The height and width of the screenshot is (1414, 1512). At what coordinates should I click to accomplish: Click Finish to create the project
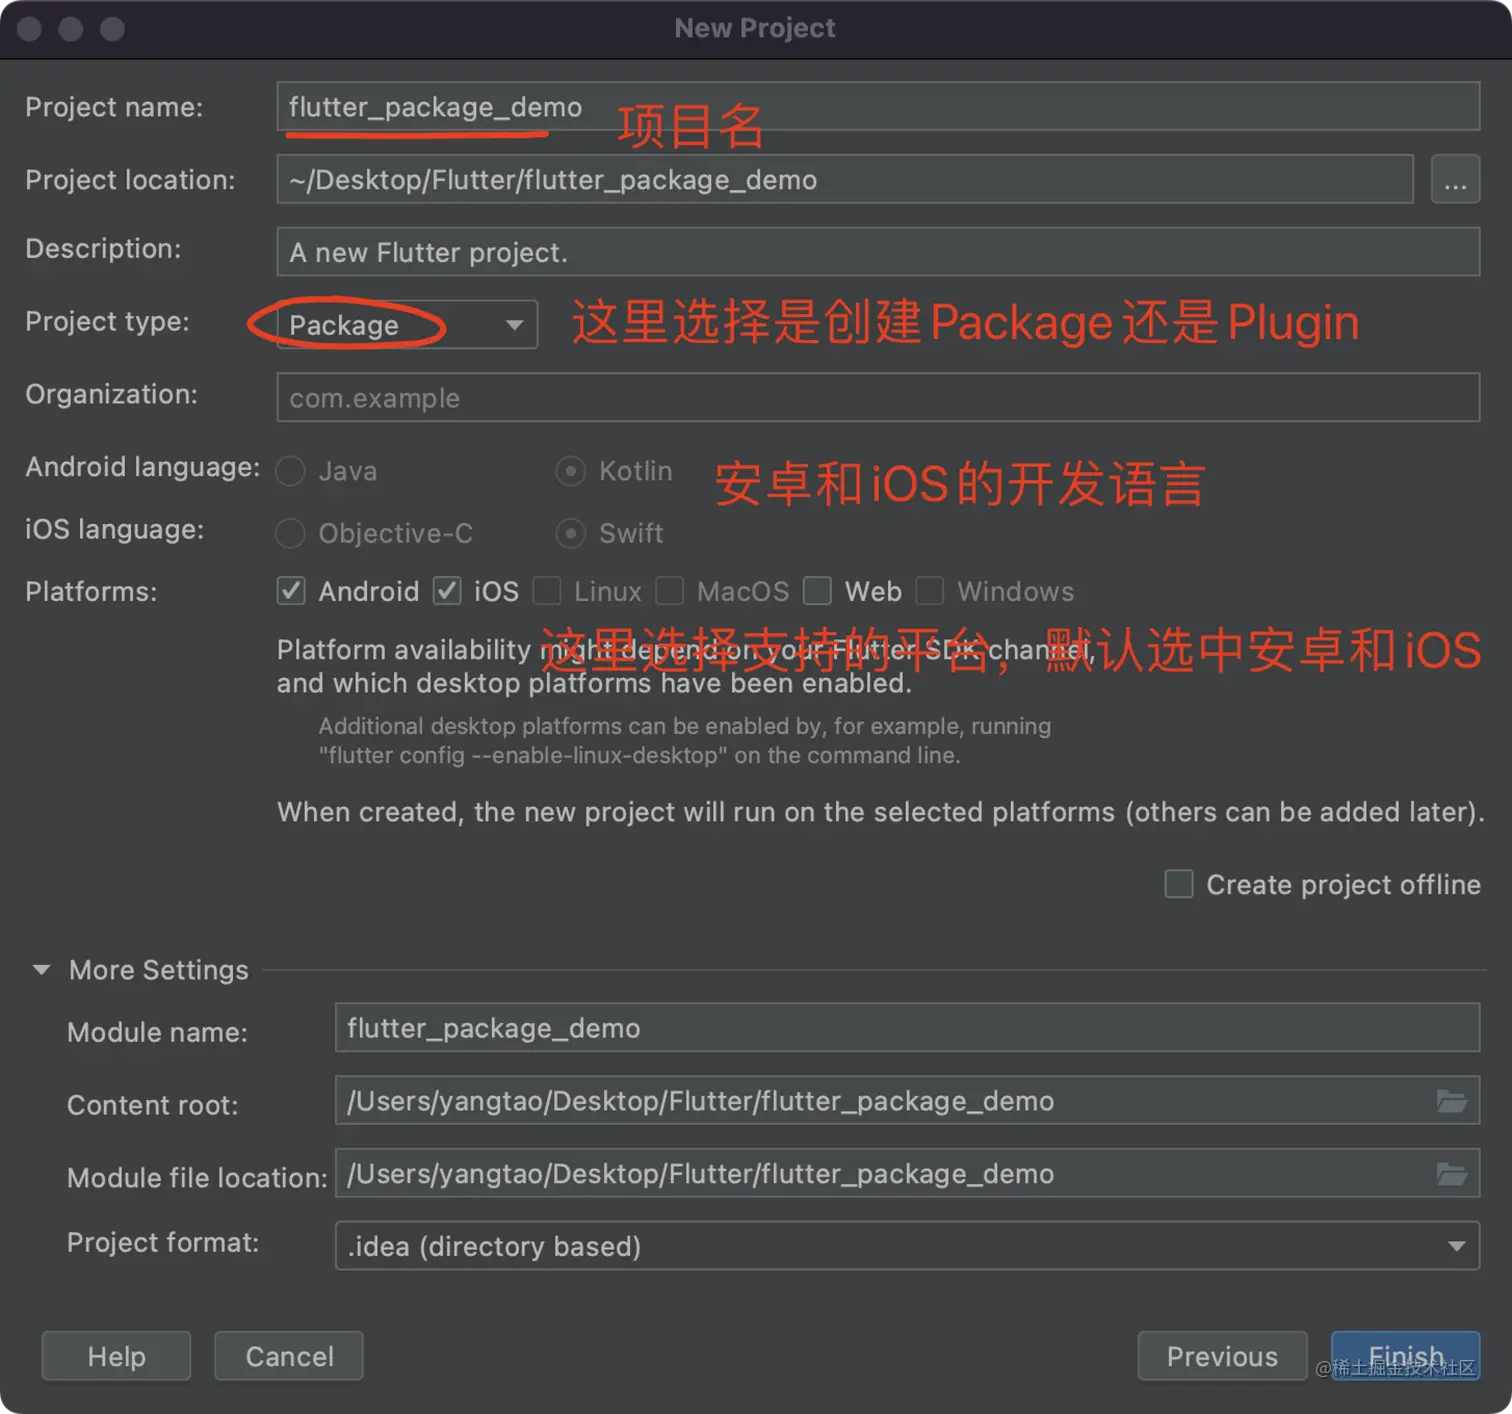(1405, 1356)
